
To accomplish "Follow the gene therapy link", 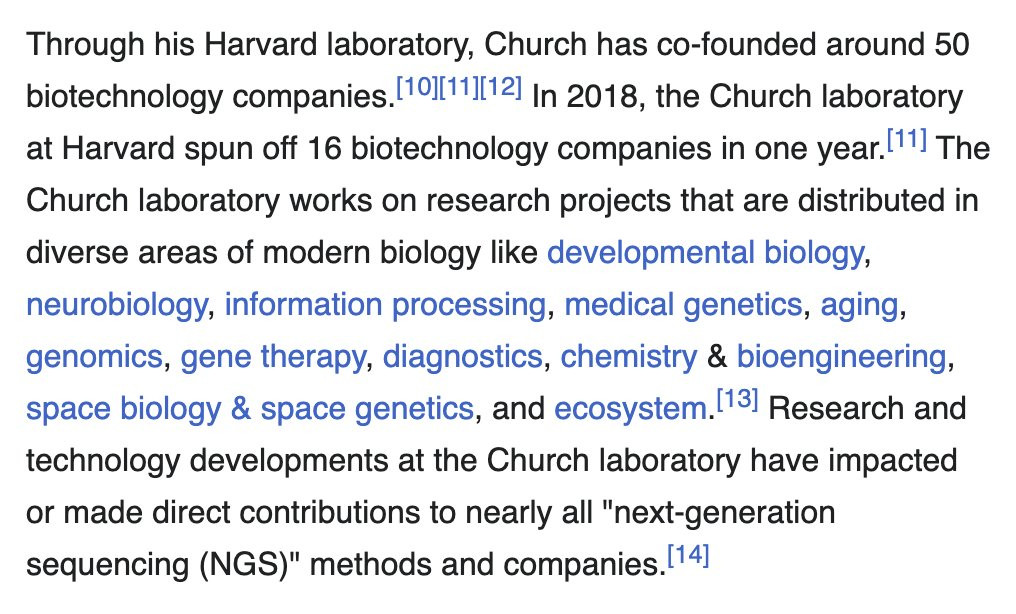I will click(273, 357).
